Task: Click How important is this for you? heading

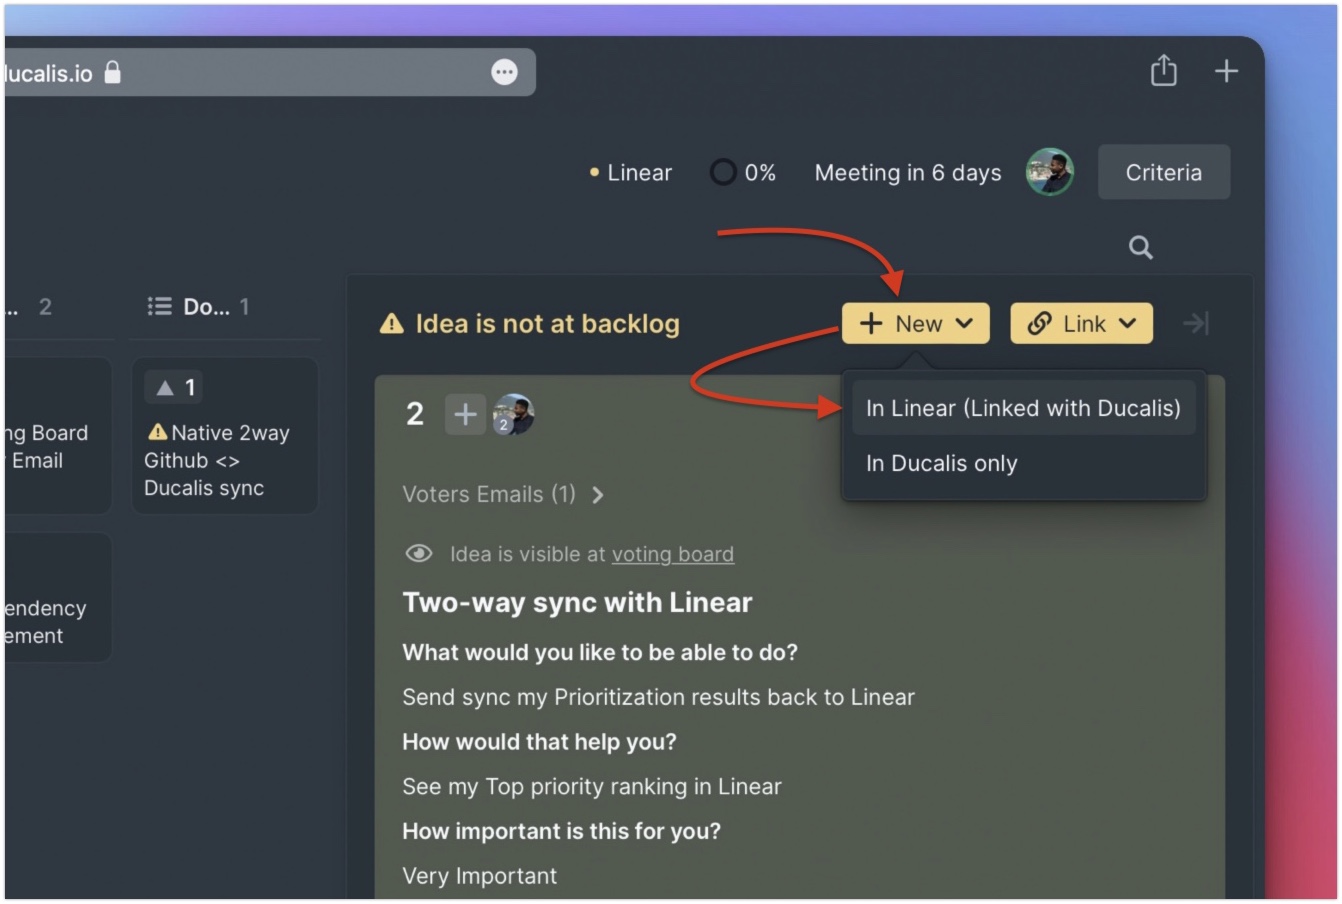Action: [x=561, y=831]
